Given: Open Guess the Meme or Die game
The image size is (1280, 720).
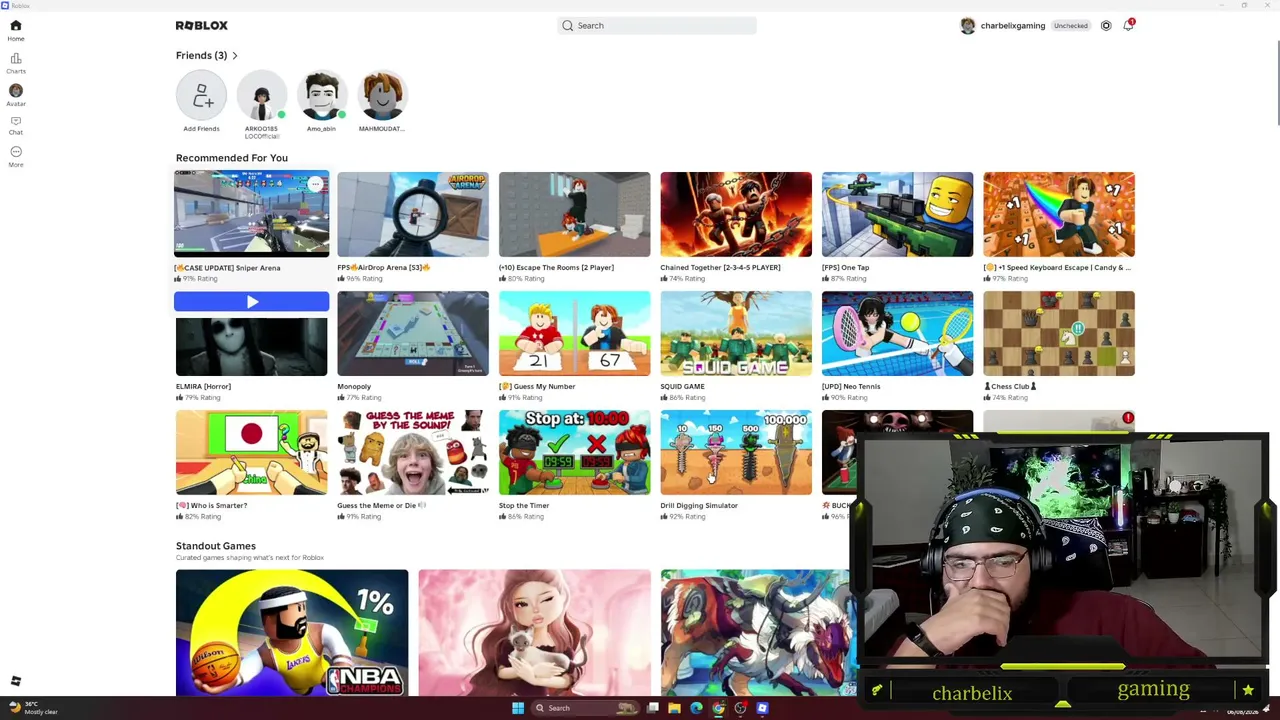Looking at the screenshot, I should [413, 452].
